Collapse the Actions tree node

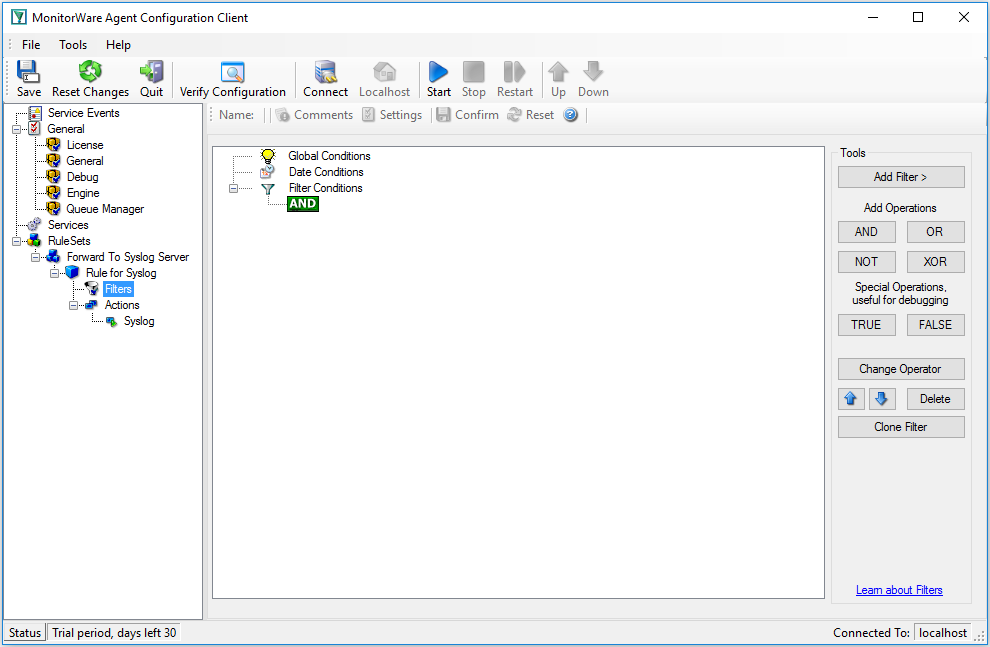[x=73, y=306]
